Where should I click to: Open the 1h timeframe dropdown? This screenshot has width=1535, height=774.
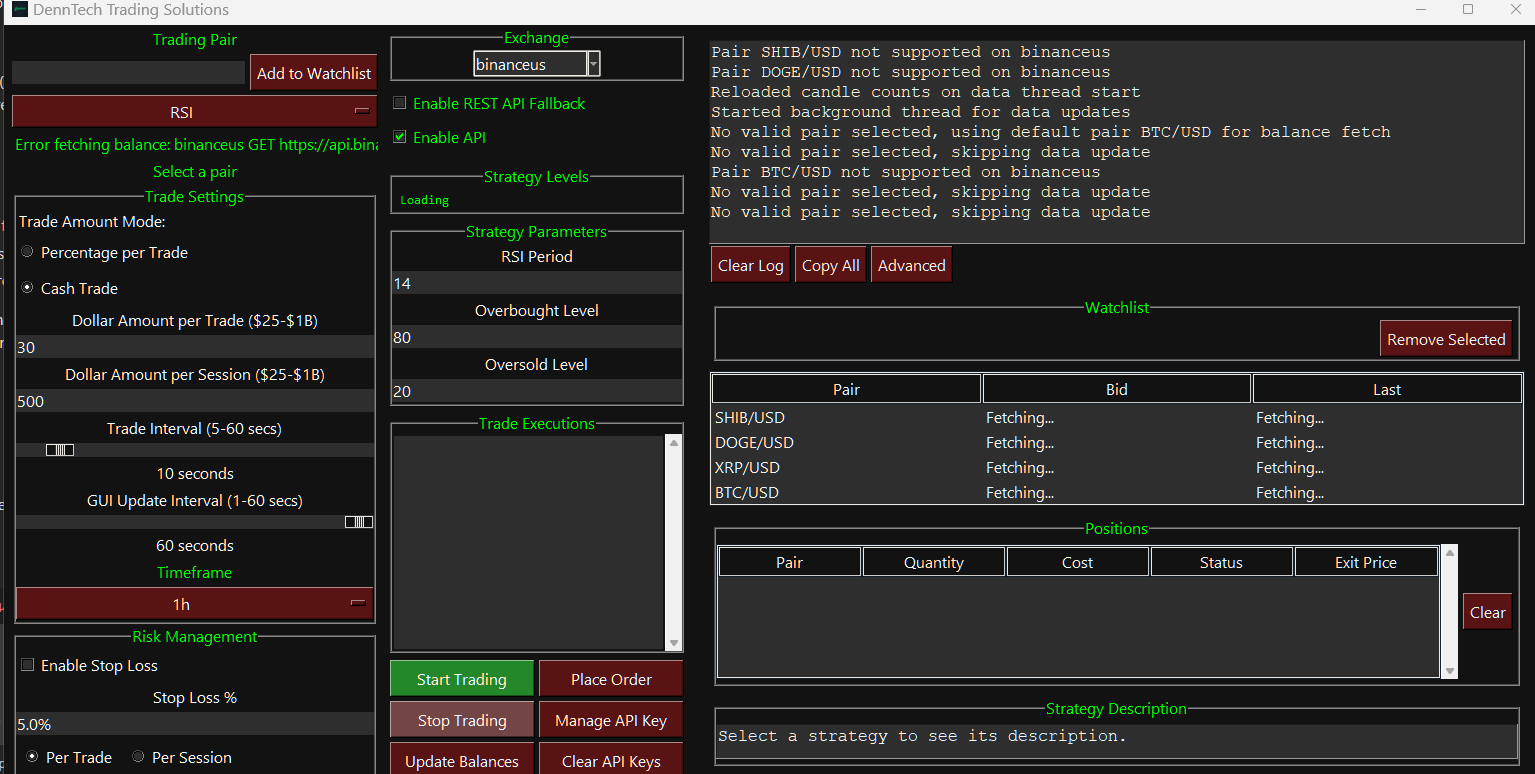click(357, 604)
